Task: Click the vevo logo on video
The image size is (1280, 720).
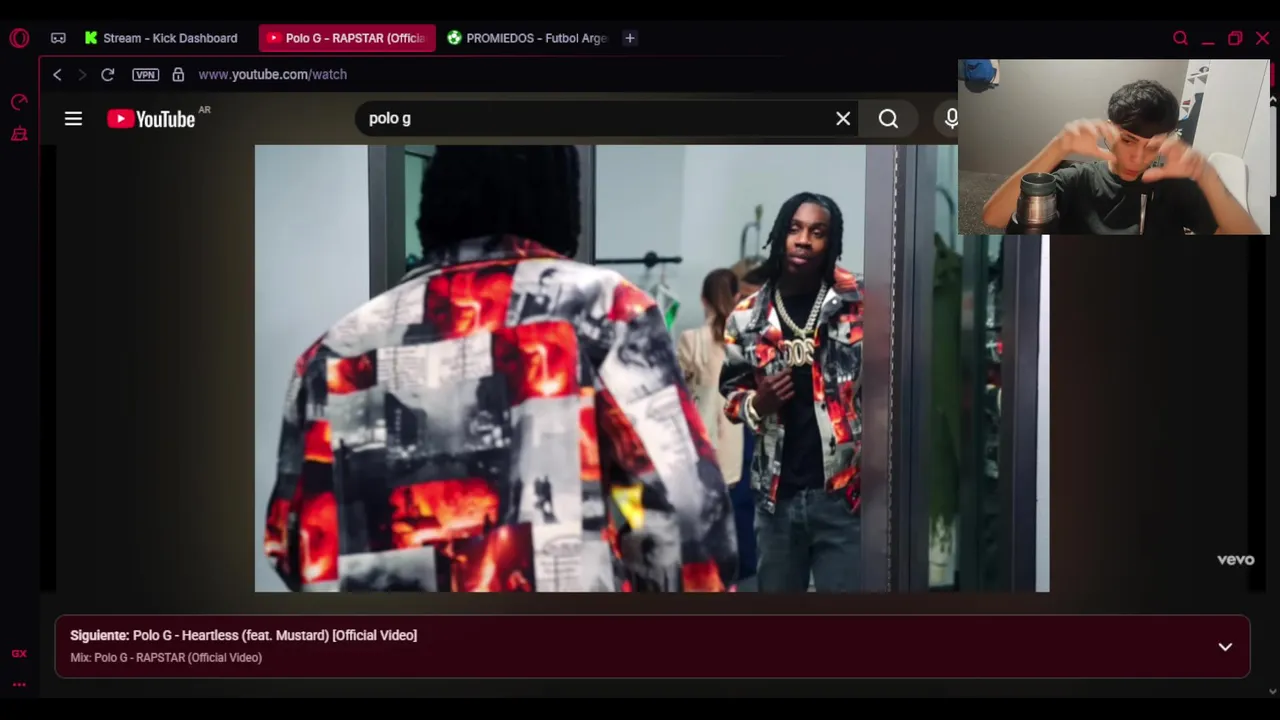Action: click(1235, 560)
